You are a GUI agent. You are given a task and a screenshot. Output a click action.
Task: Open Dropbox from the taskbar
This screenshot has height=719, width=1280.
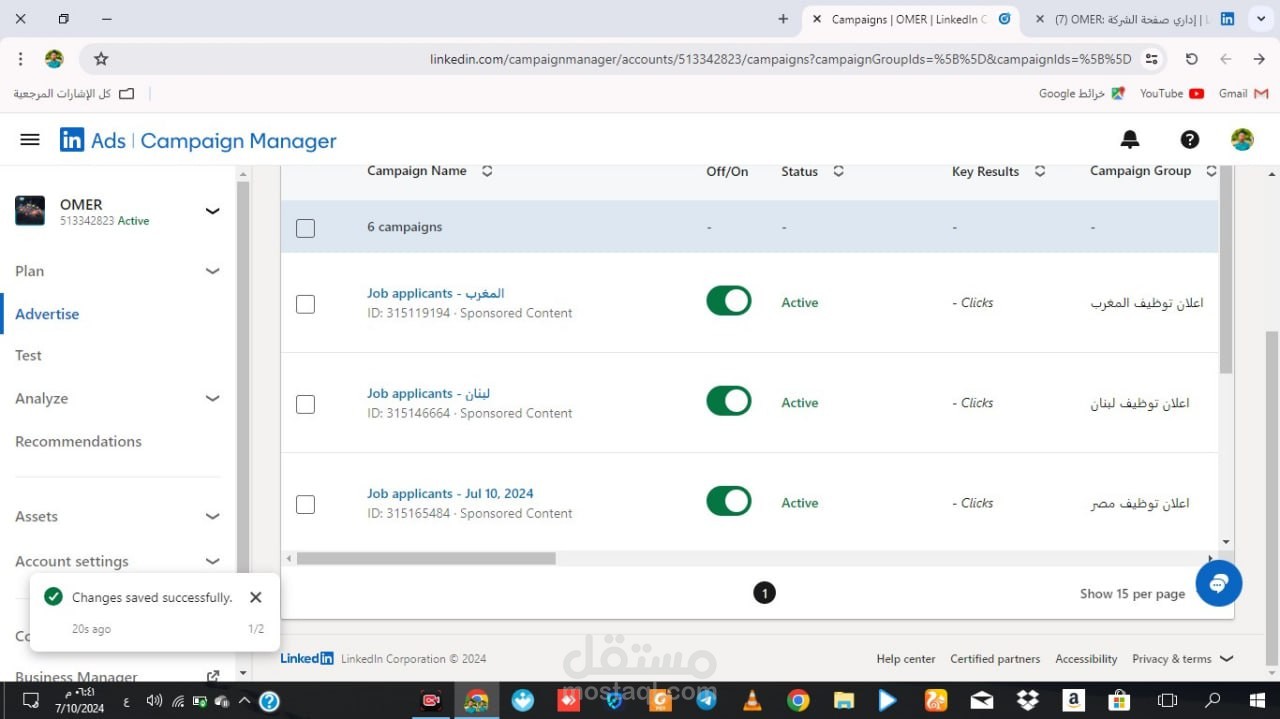[1027, 700]
